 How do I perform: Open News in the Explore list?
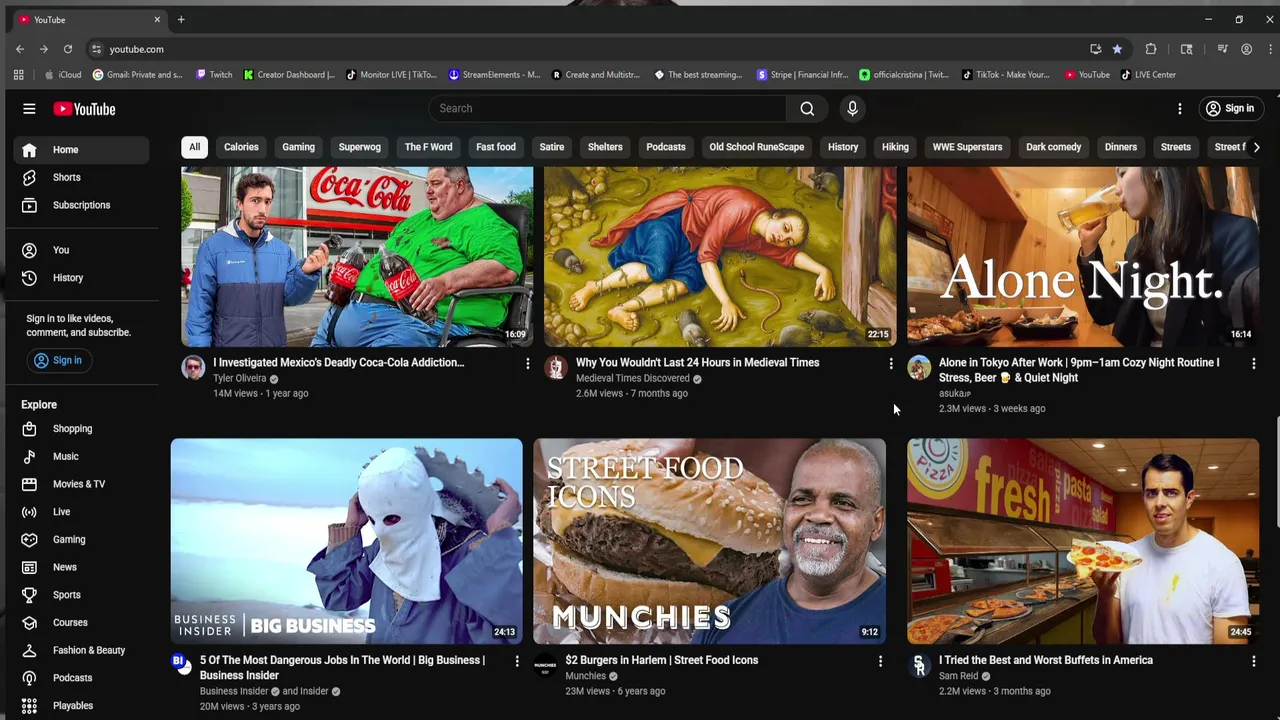point(81,567)
